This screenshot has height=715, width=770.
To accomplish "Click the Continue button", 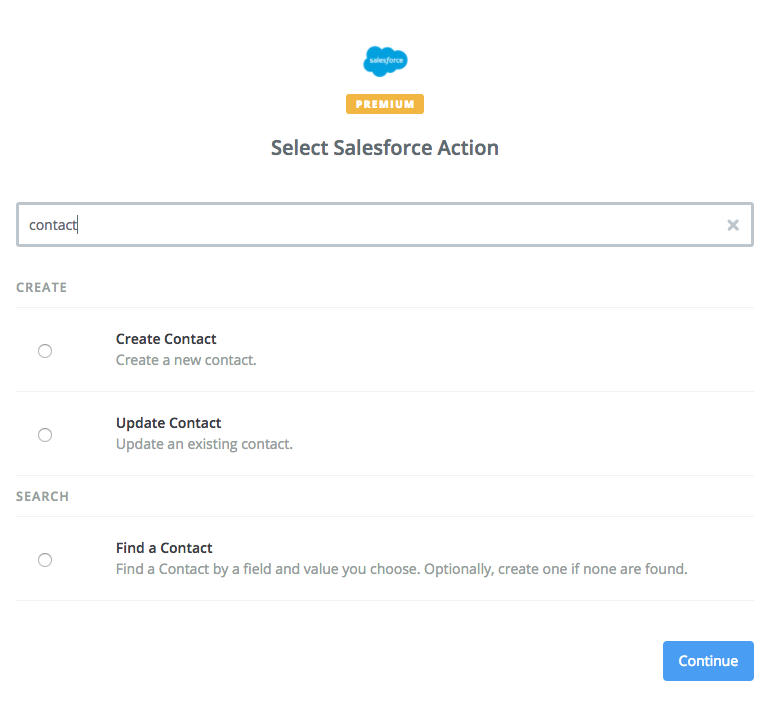I will coord(708,660).
